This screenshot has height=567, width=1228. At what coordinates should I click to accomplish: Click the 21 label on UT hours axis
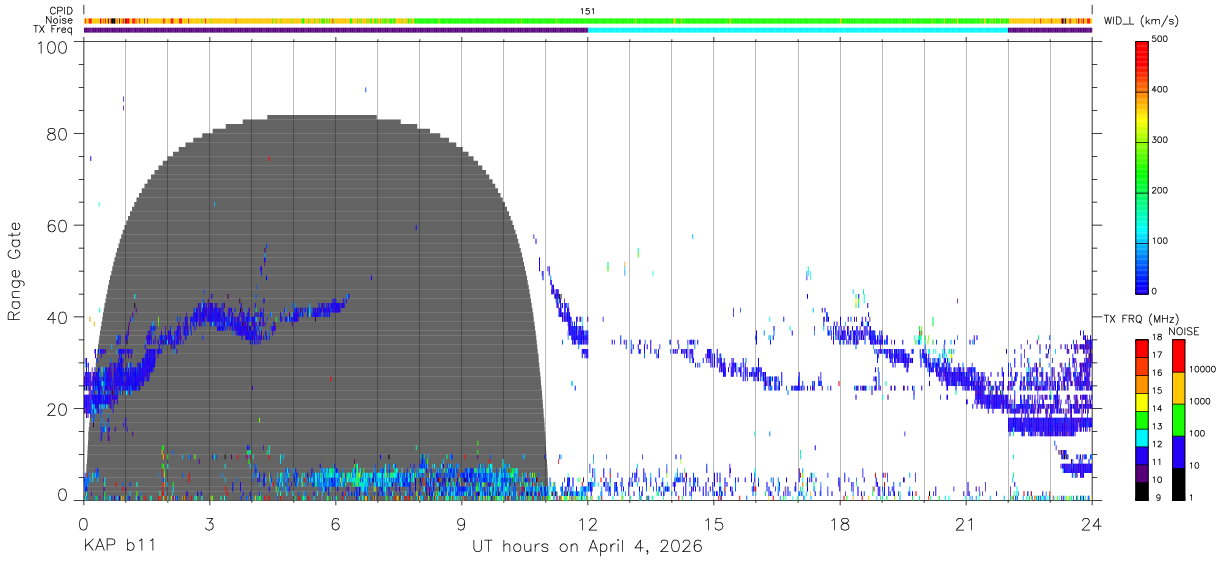pyautogui.click(x=966, y=523)
